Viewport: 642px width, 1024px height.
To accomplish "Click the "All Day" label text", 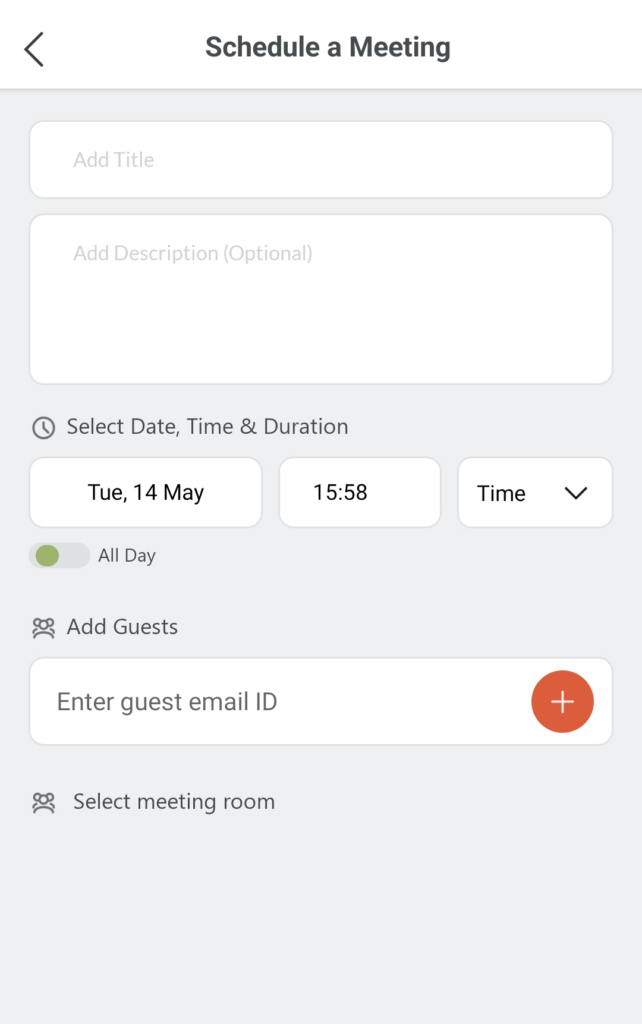I will [127, 556].
